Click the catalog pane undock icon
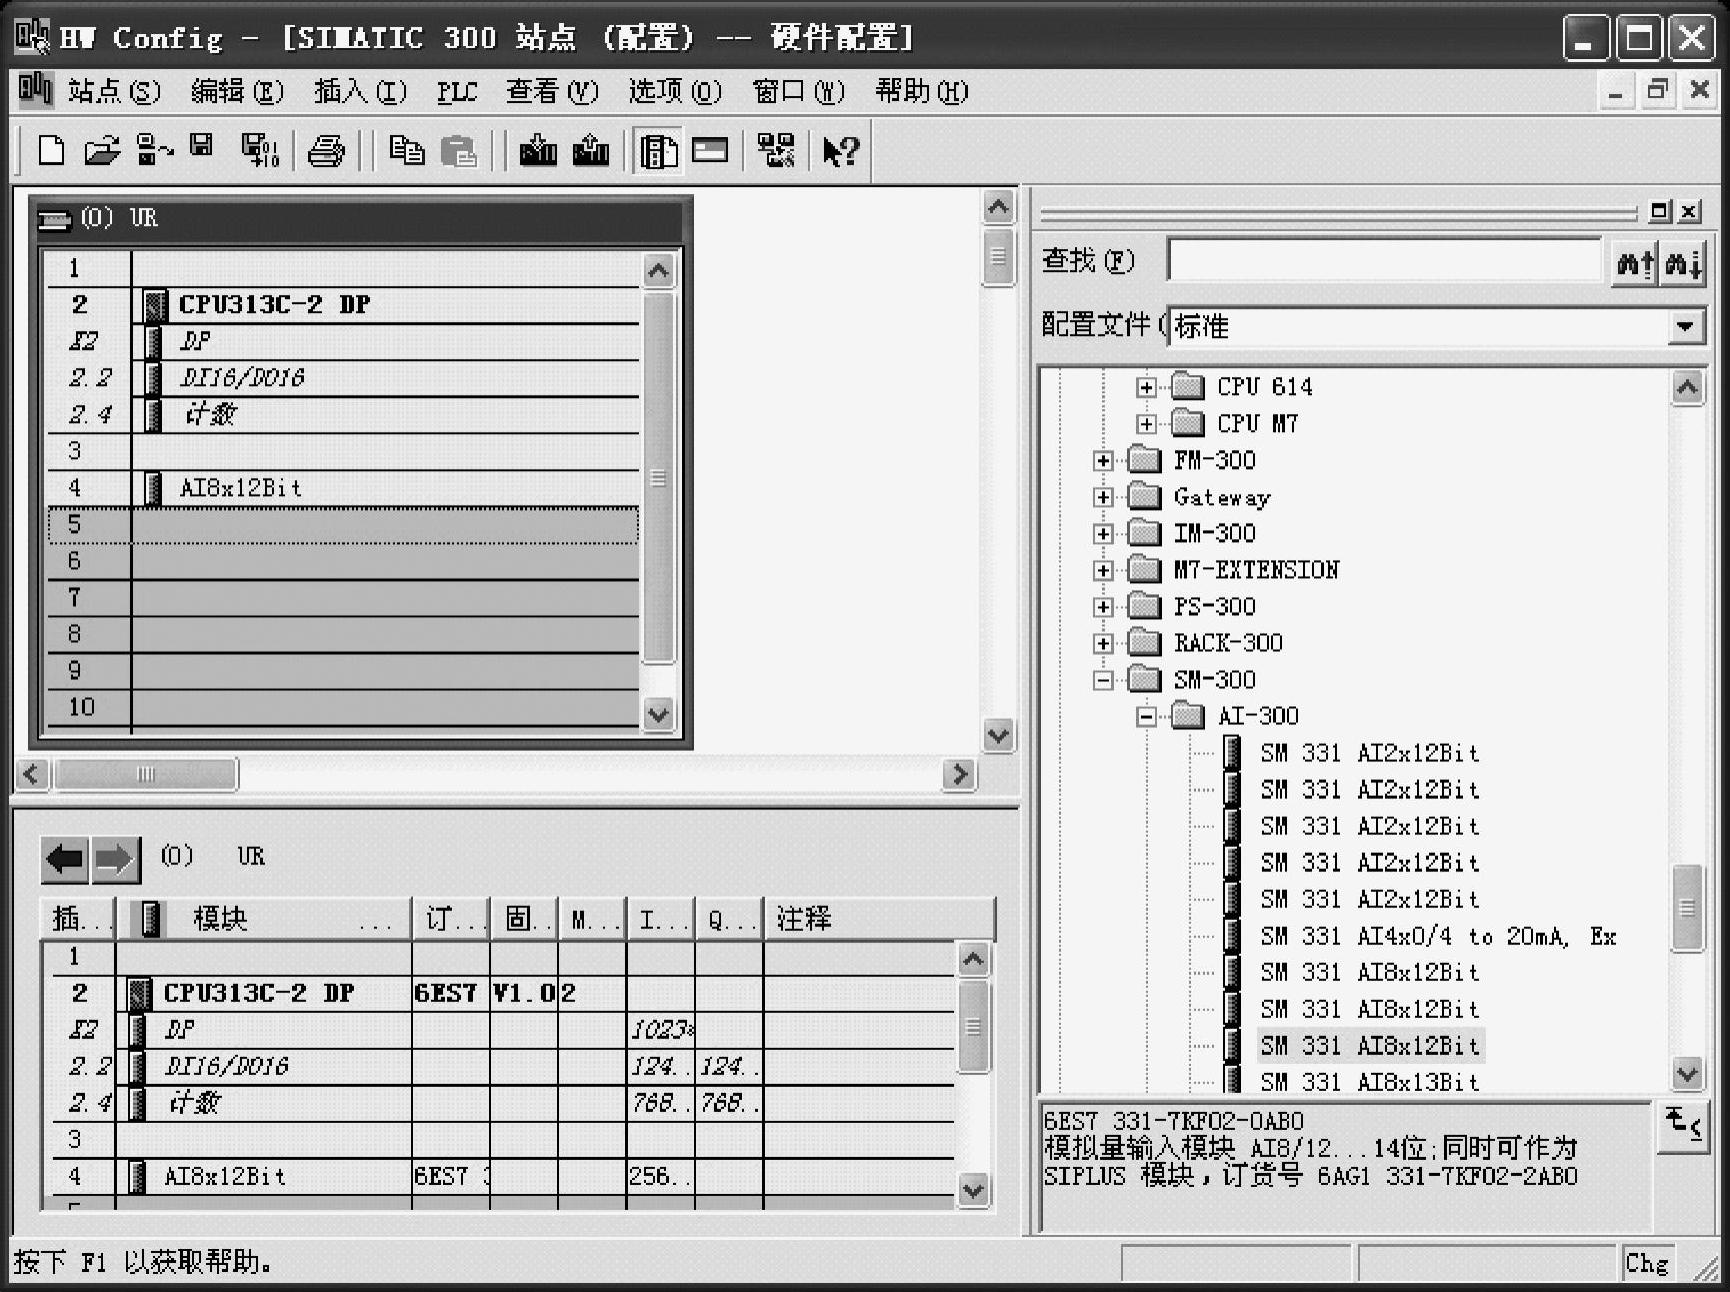Screen dimensions: 1730x1292 pos(1659,211)
